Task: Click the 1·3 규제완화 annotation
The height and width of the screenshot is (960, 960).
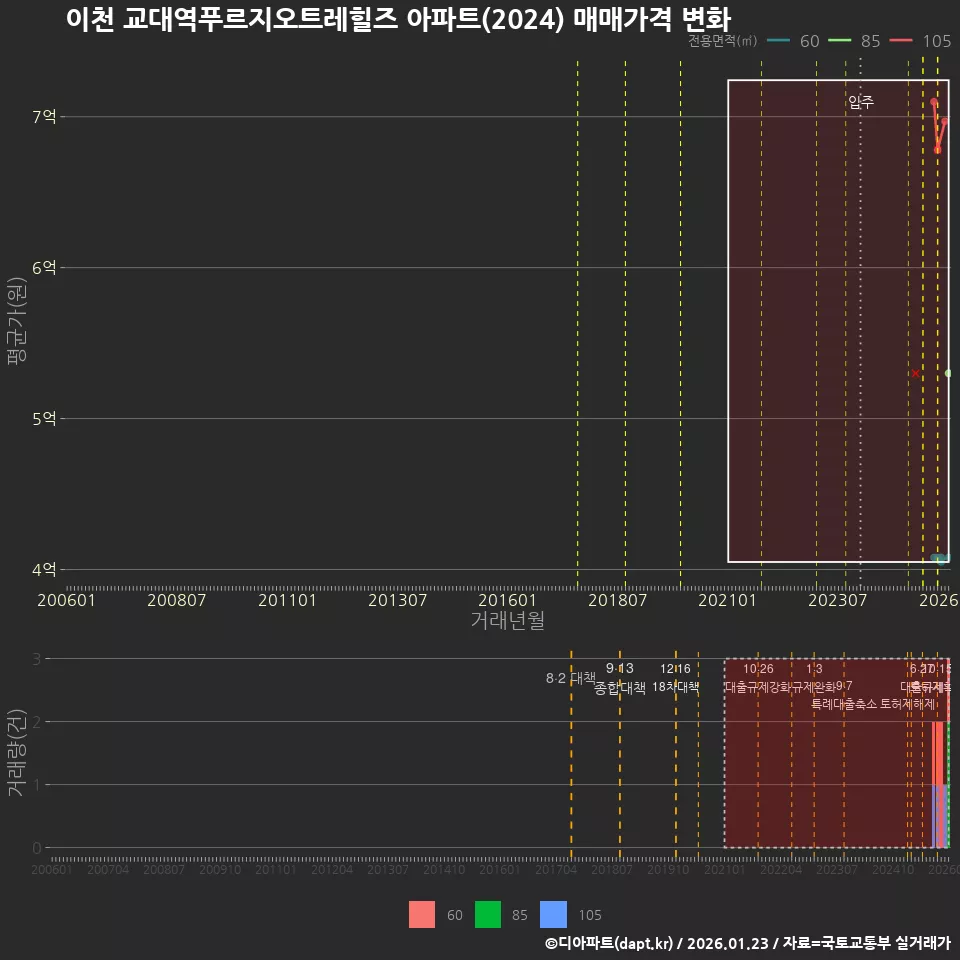Action: click(x=815, y=678)
